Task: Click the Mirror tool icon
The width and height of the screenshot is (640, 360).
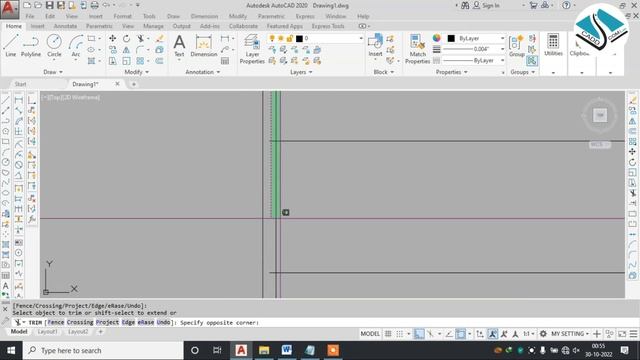Action: point(127,50)
